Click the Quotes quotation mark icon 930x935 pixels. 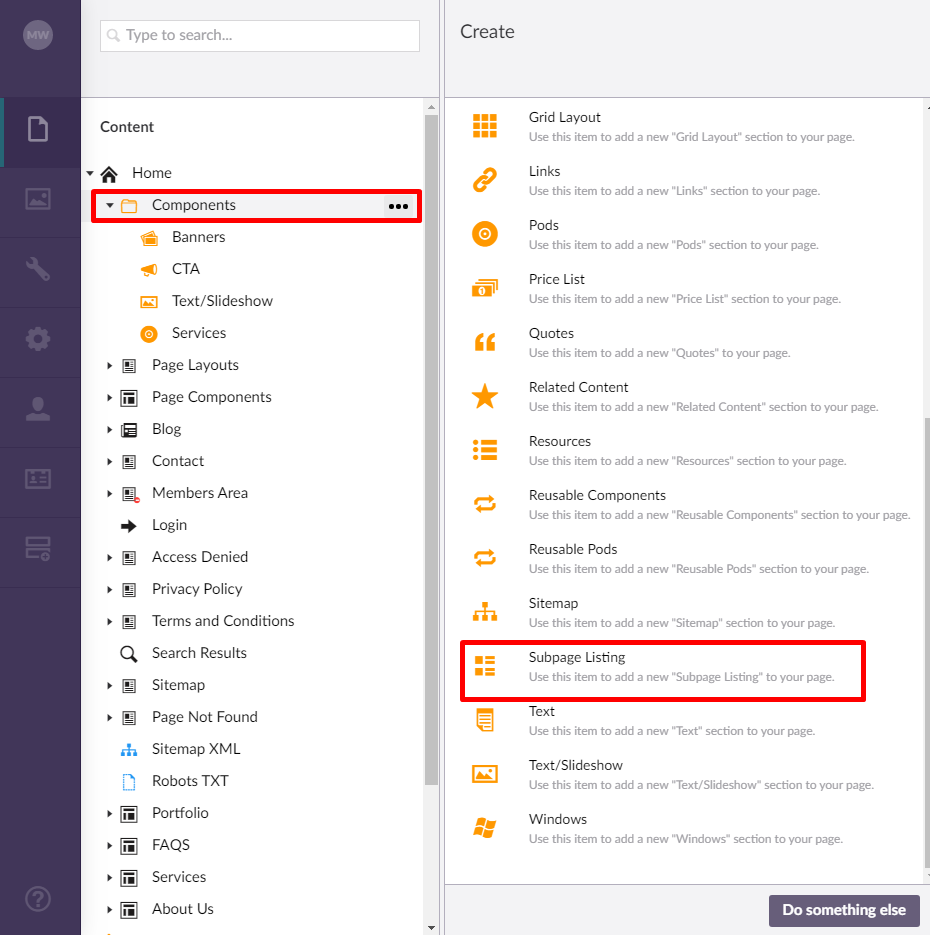tap(485, 342)
